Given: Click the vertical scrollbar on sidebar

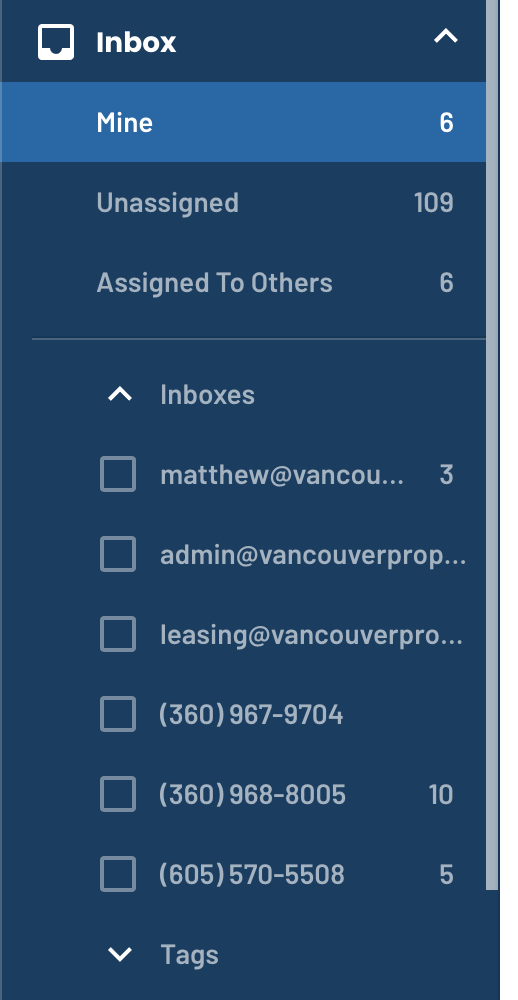Looking at the screenshot, I should (x=492, y=445).
